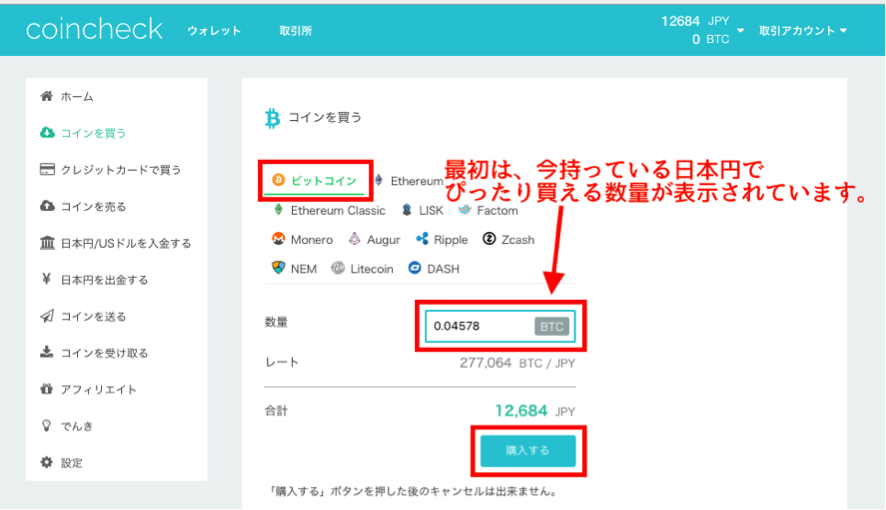Select the Ethereum coin tab

[x=409, y=181]
